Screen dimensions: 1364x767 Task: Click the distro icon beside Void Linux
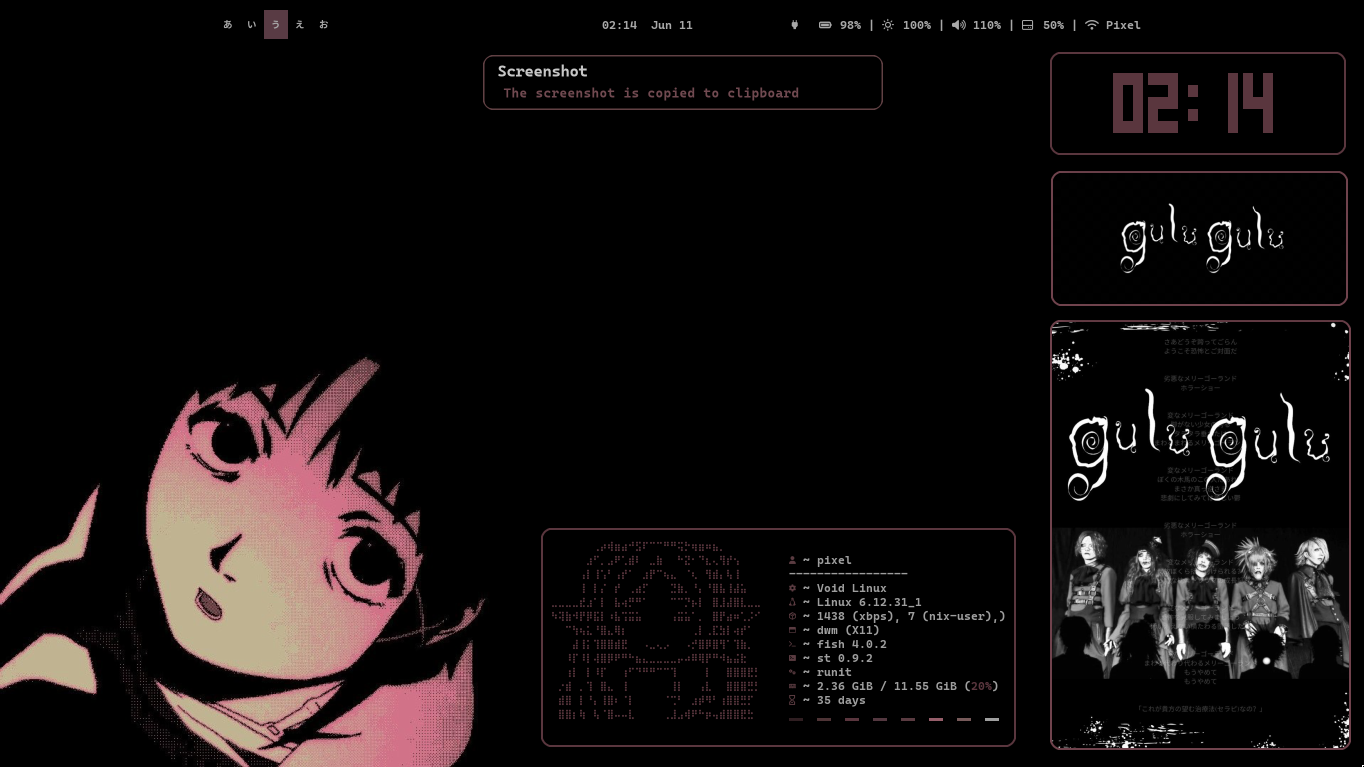pos(792,589)
